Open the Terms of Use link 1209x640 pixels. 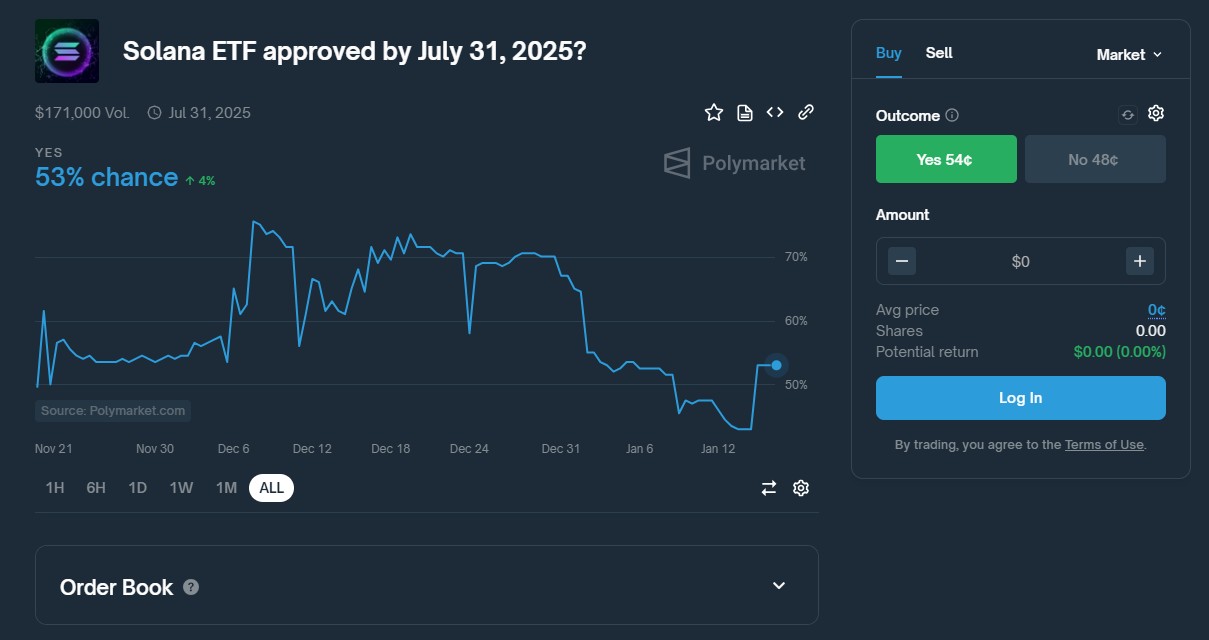pos(1104,445)
